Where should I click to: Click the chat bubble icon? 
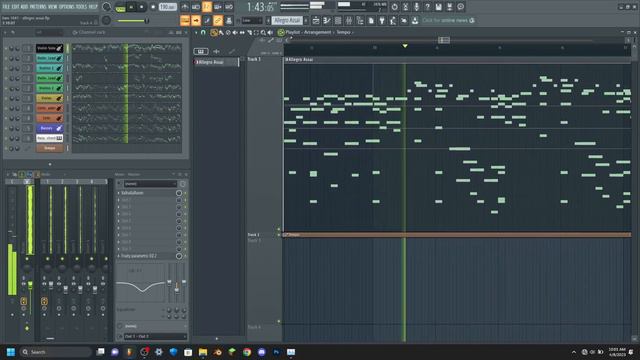(x=460, y=7)
